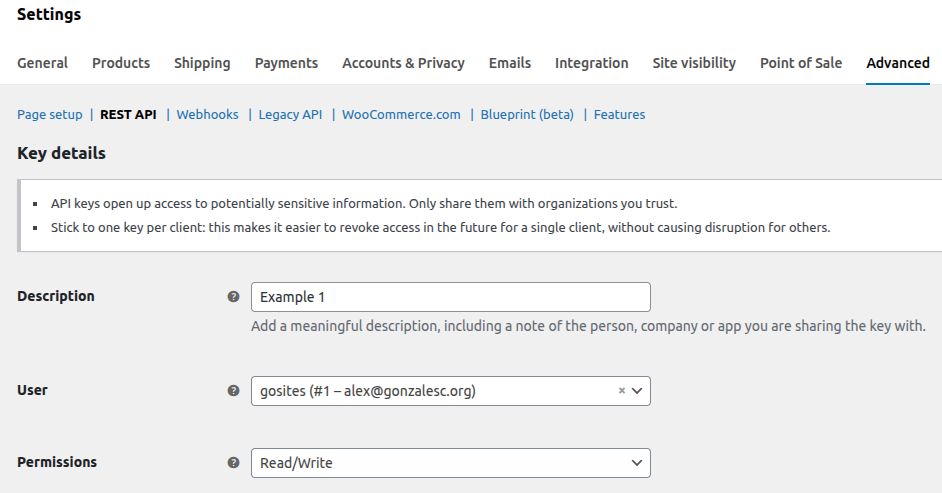Click the Page setup link
This screenshot has width=942, height=493.
click(50, 115)
